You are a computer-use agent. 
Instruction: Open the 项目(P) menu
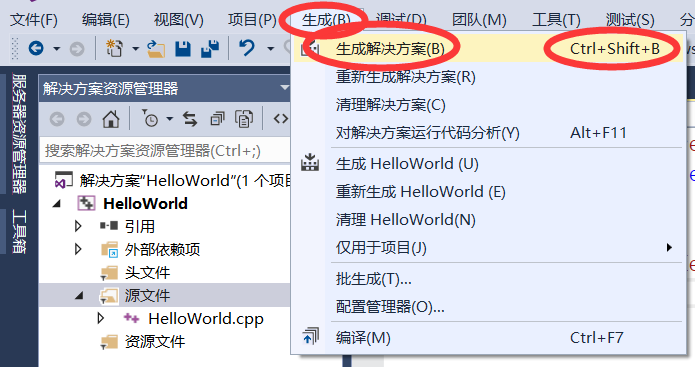(x=252, y=20)
